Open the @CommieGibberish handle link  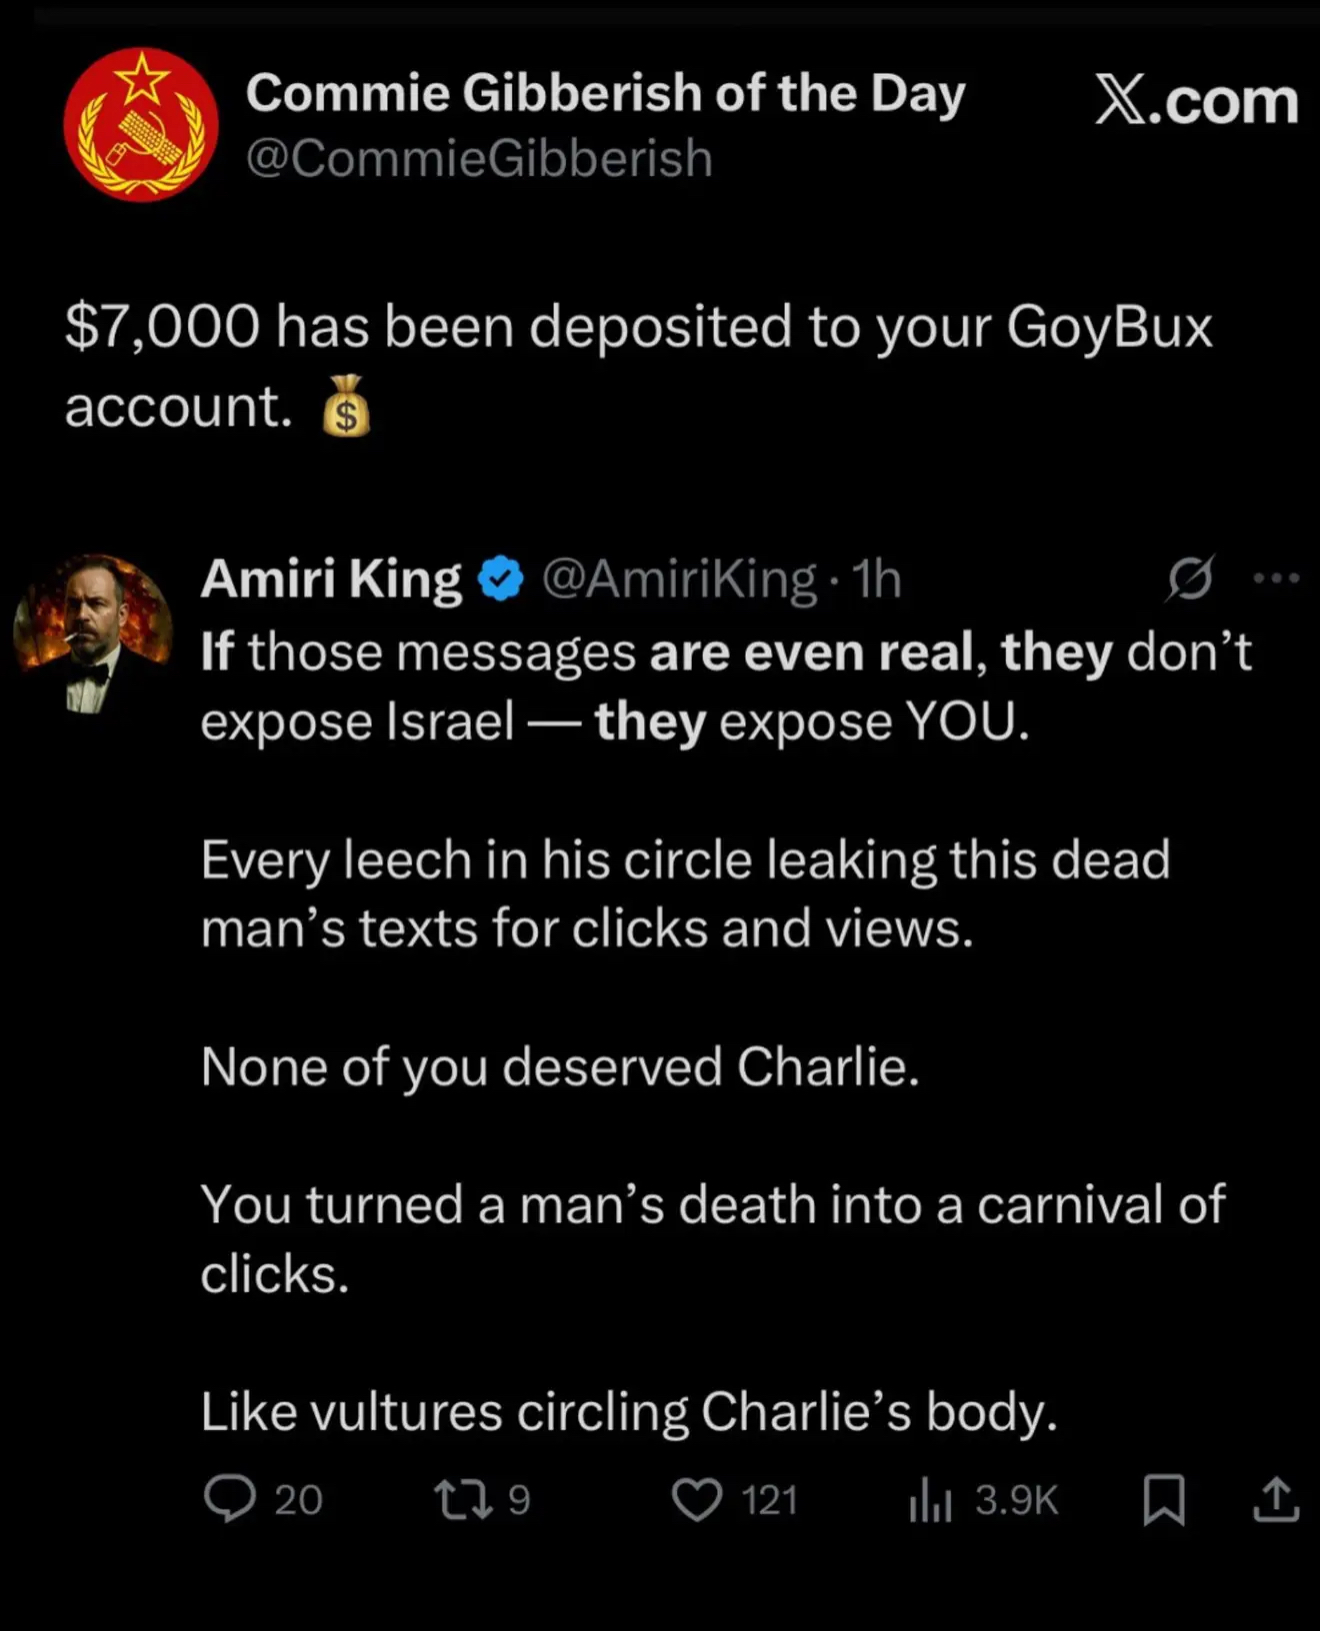[x=479, y=158]
